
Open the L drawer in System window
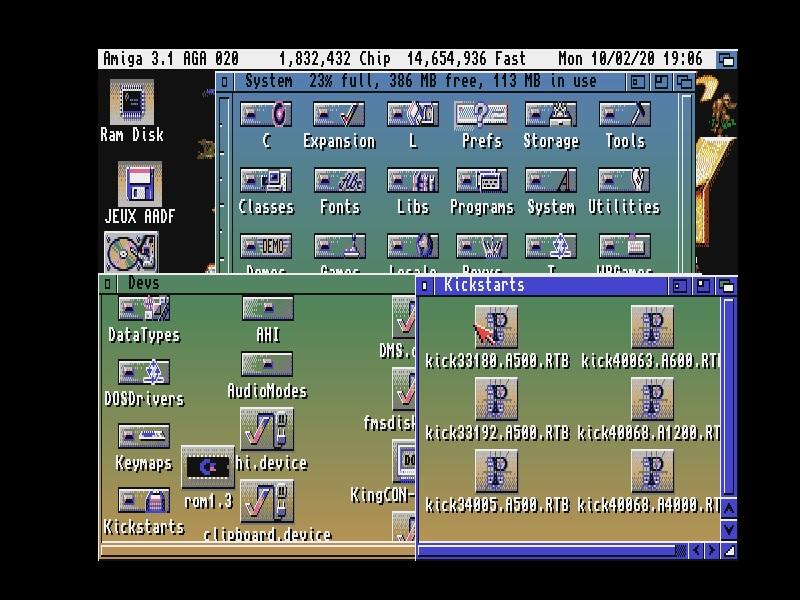[413, 114]
